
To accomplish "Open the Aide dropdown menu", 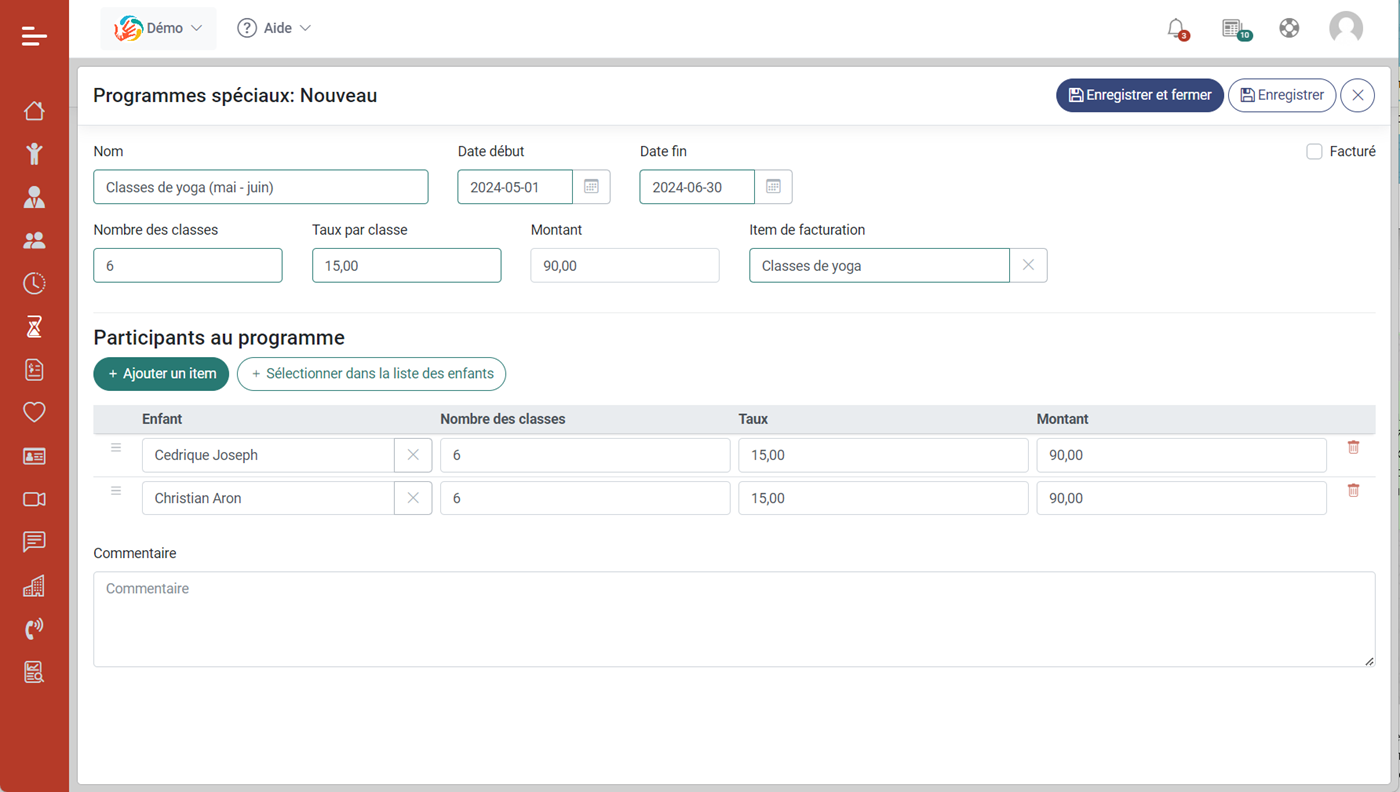I will (274, 28).
